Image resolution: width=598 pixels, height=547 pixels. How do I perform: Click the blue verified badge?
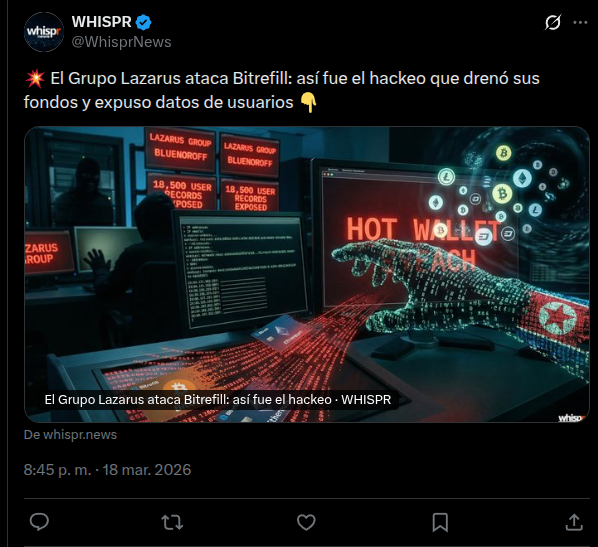[144, 22]
